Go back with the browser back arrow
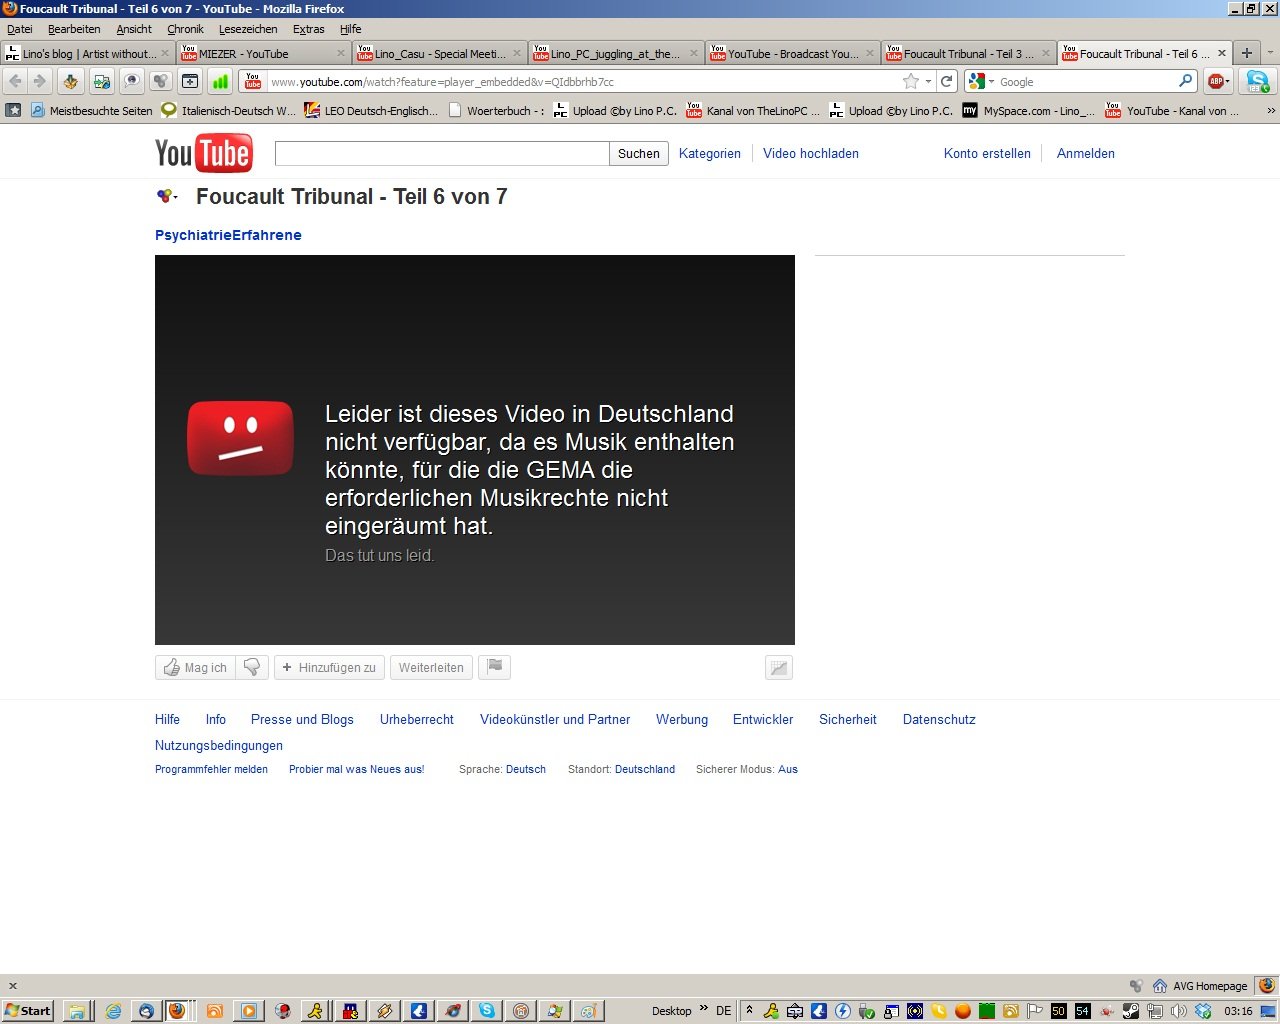 pyautogui.click(x=16, y=81)
